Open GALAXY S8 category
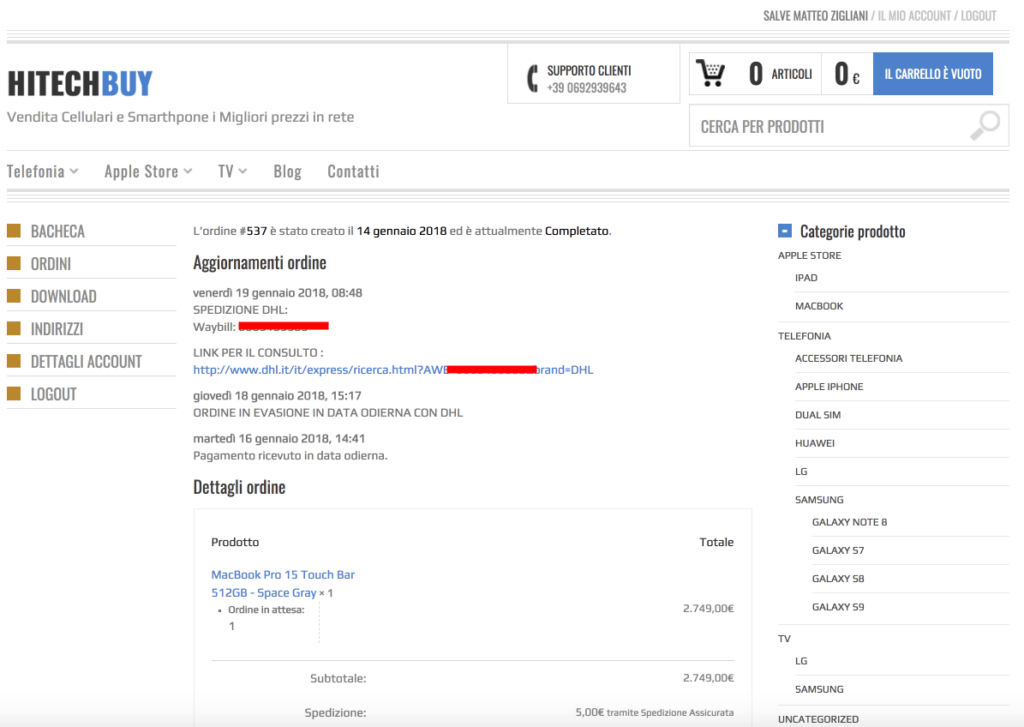The width and height of the screenshot is (1024, 727). click(838, 578)
